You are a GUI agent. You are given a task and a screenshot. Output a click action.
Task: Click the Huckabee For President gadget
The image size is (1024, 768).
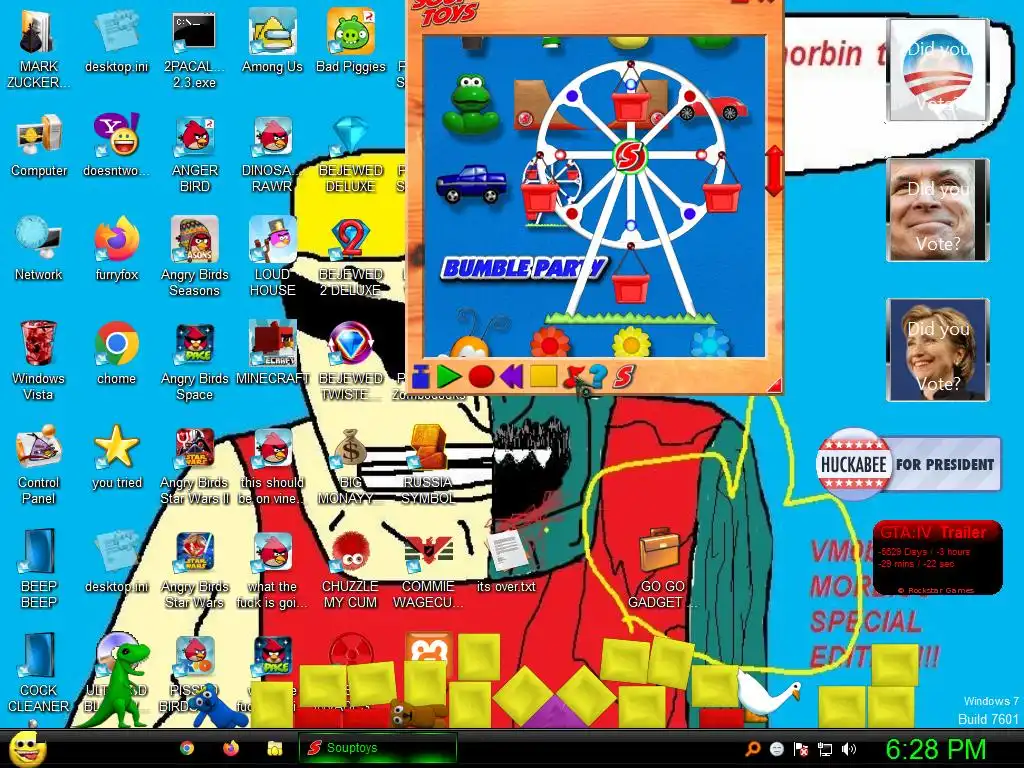tap(908, 464)
